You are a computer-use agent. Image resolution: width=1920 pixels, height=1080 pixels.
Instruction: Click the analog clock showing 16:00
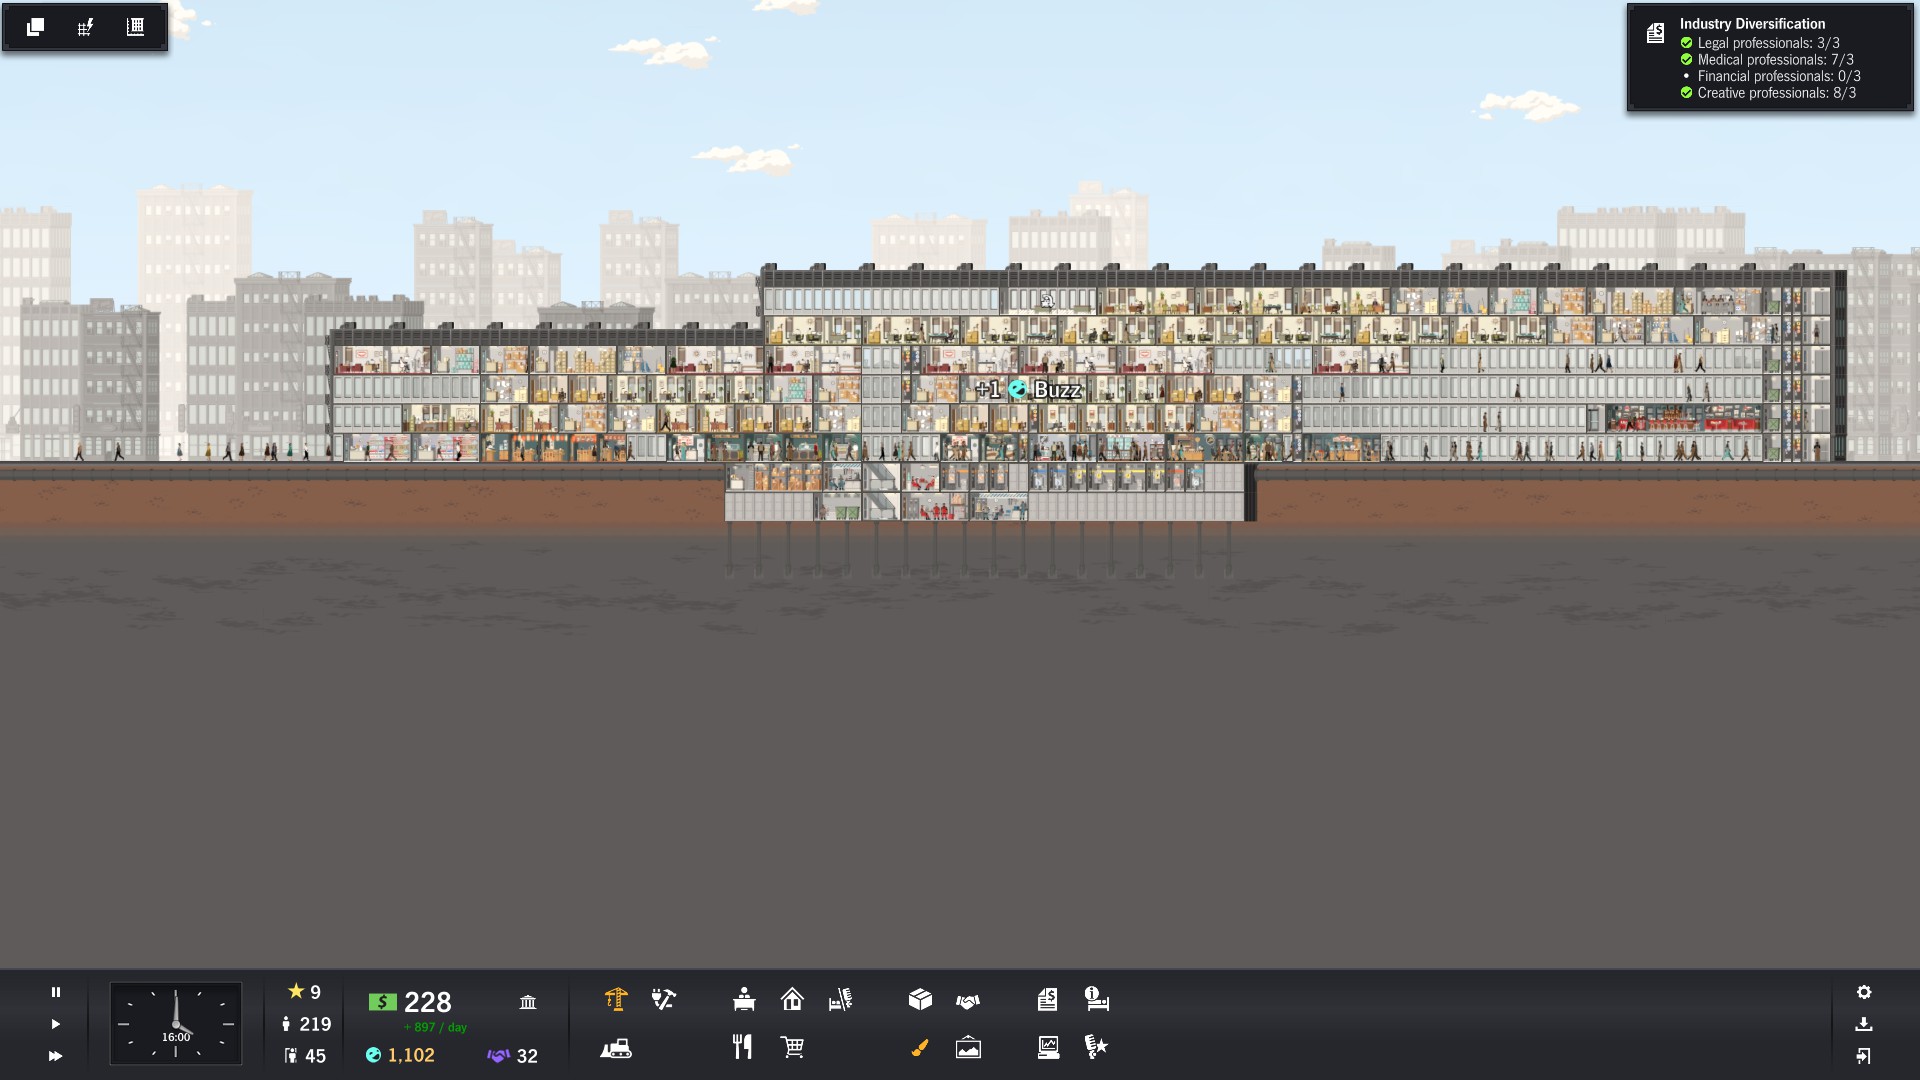[x=176, y=1023]
